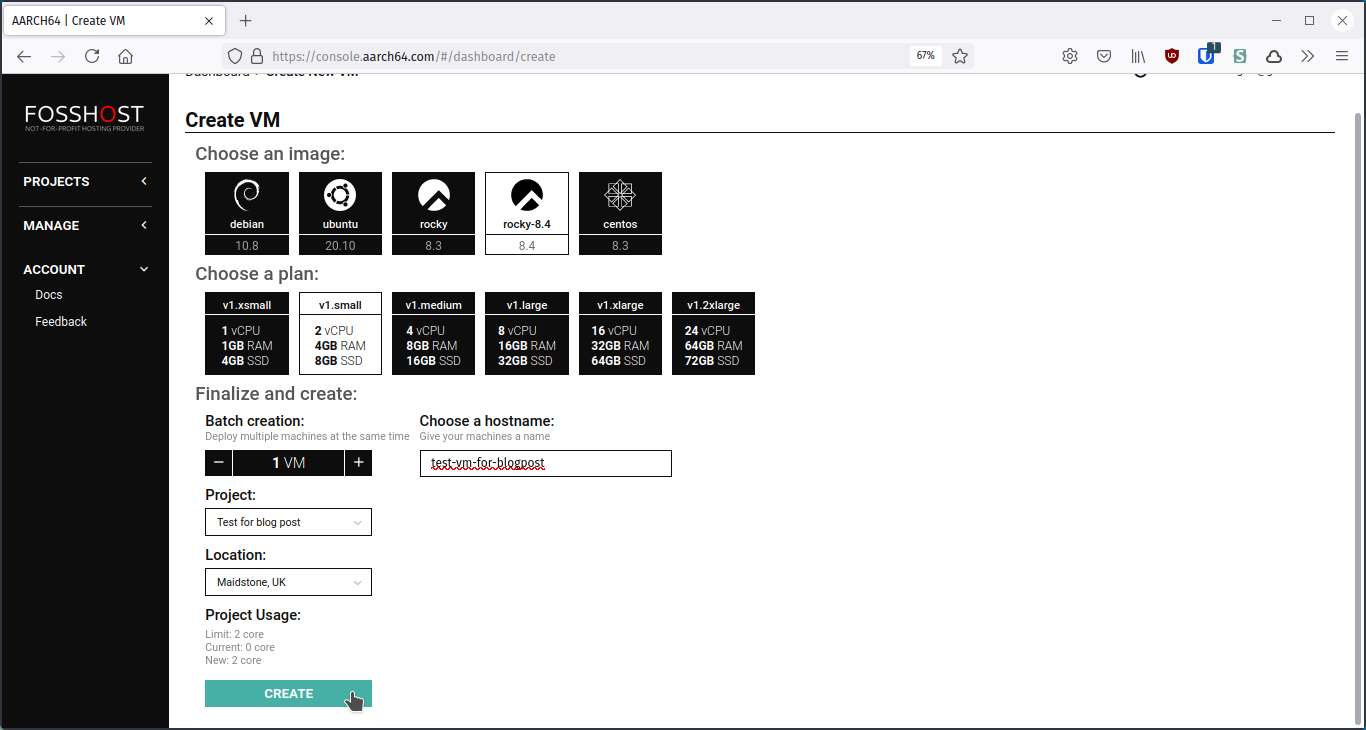Screen dimensions: 1366x730
Task: Choose the v1.medium plan
Action: pyautogui.click(x=433, y=333)
